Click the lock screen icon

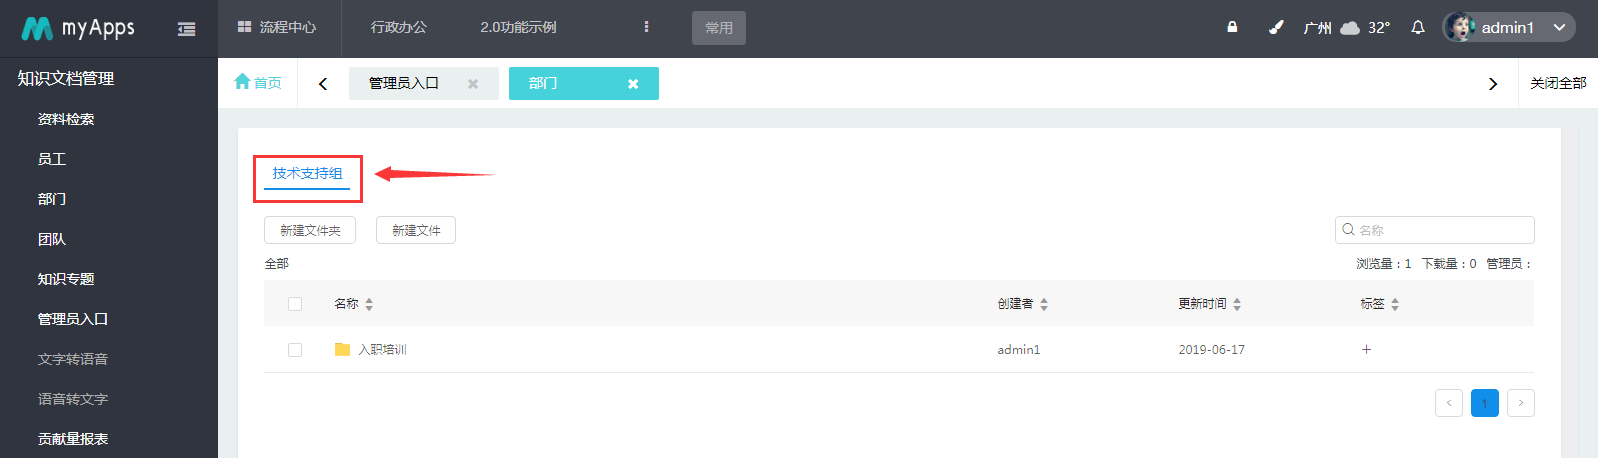pyautogui.click(x=1232, y=27)
